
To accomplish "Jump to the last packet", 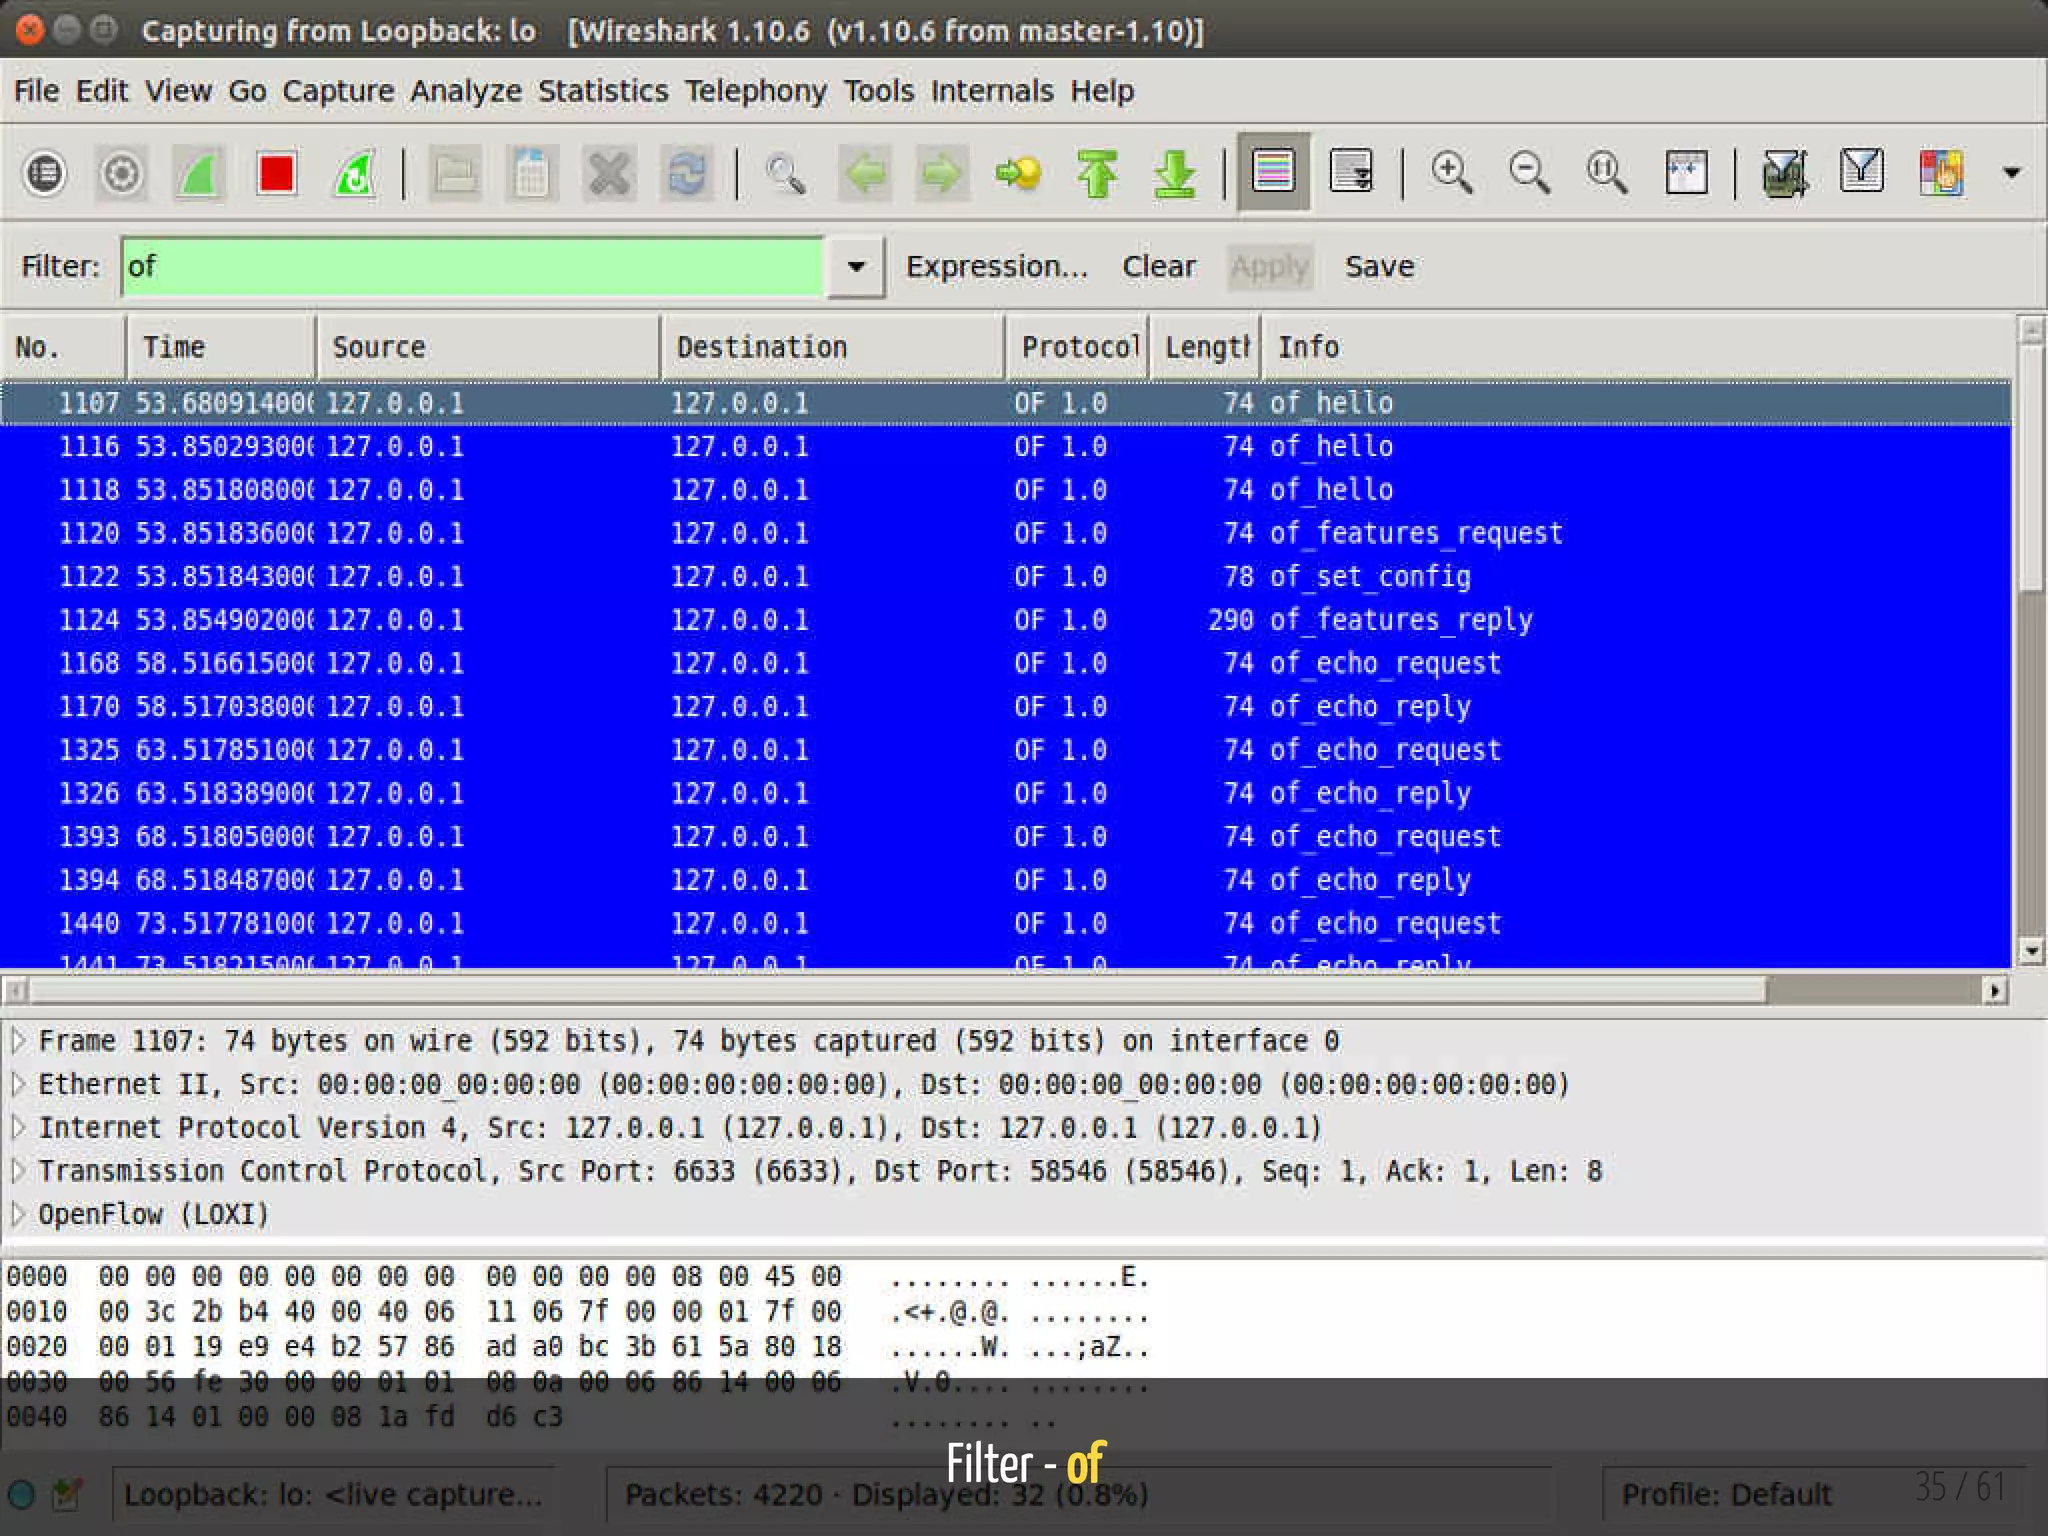I will [1174, 173].
